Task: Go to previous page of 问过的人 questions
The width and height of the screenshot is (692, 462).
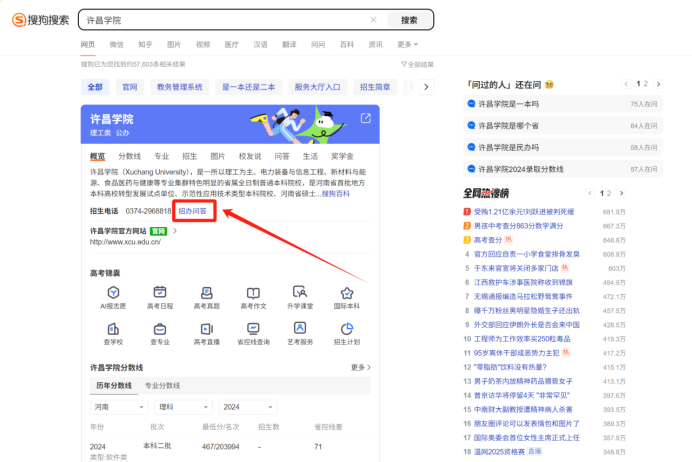Action: coord(626,84)
